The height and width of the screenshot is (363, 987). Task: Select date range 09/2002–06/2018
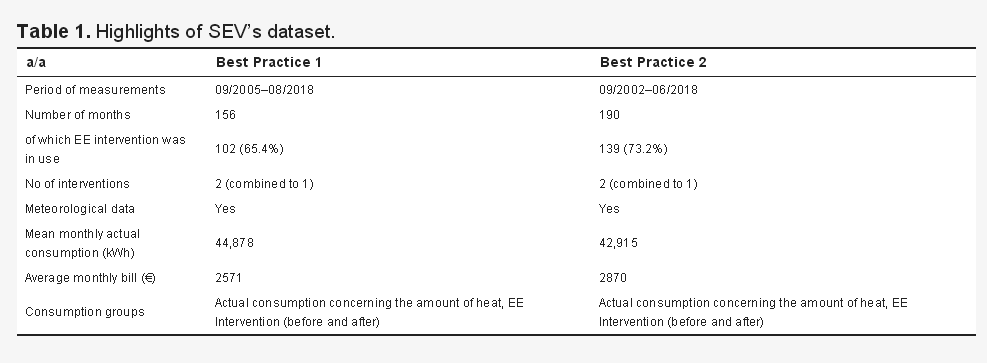tap(648, 89)
